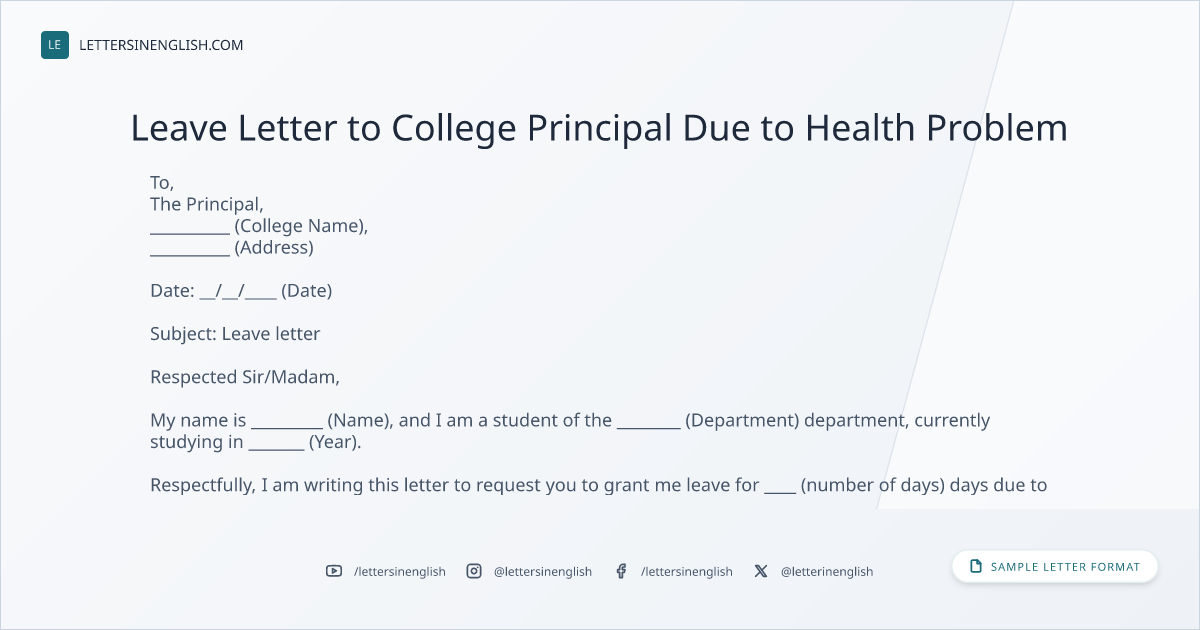Open the /lettersinenglish Facebook handle
The height and width of the screenshot is (630, 1200).
(687, 571)
